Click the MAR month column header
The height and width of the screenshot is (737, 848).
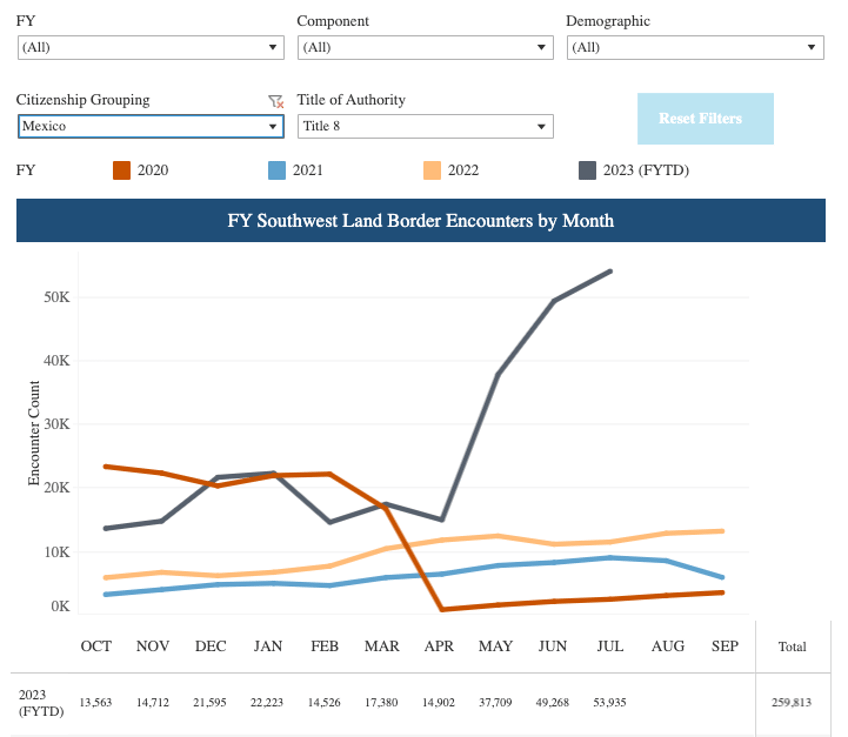pos(382,646)
